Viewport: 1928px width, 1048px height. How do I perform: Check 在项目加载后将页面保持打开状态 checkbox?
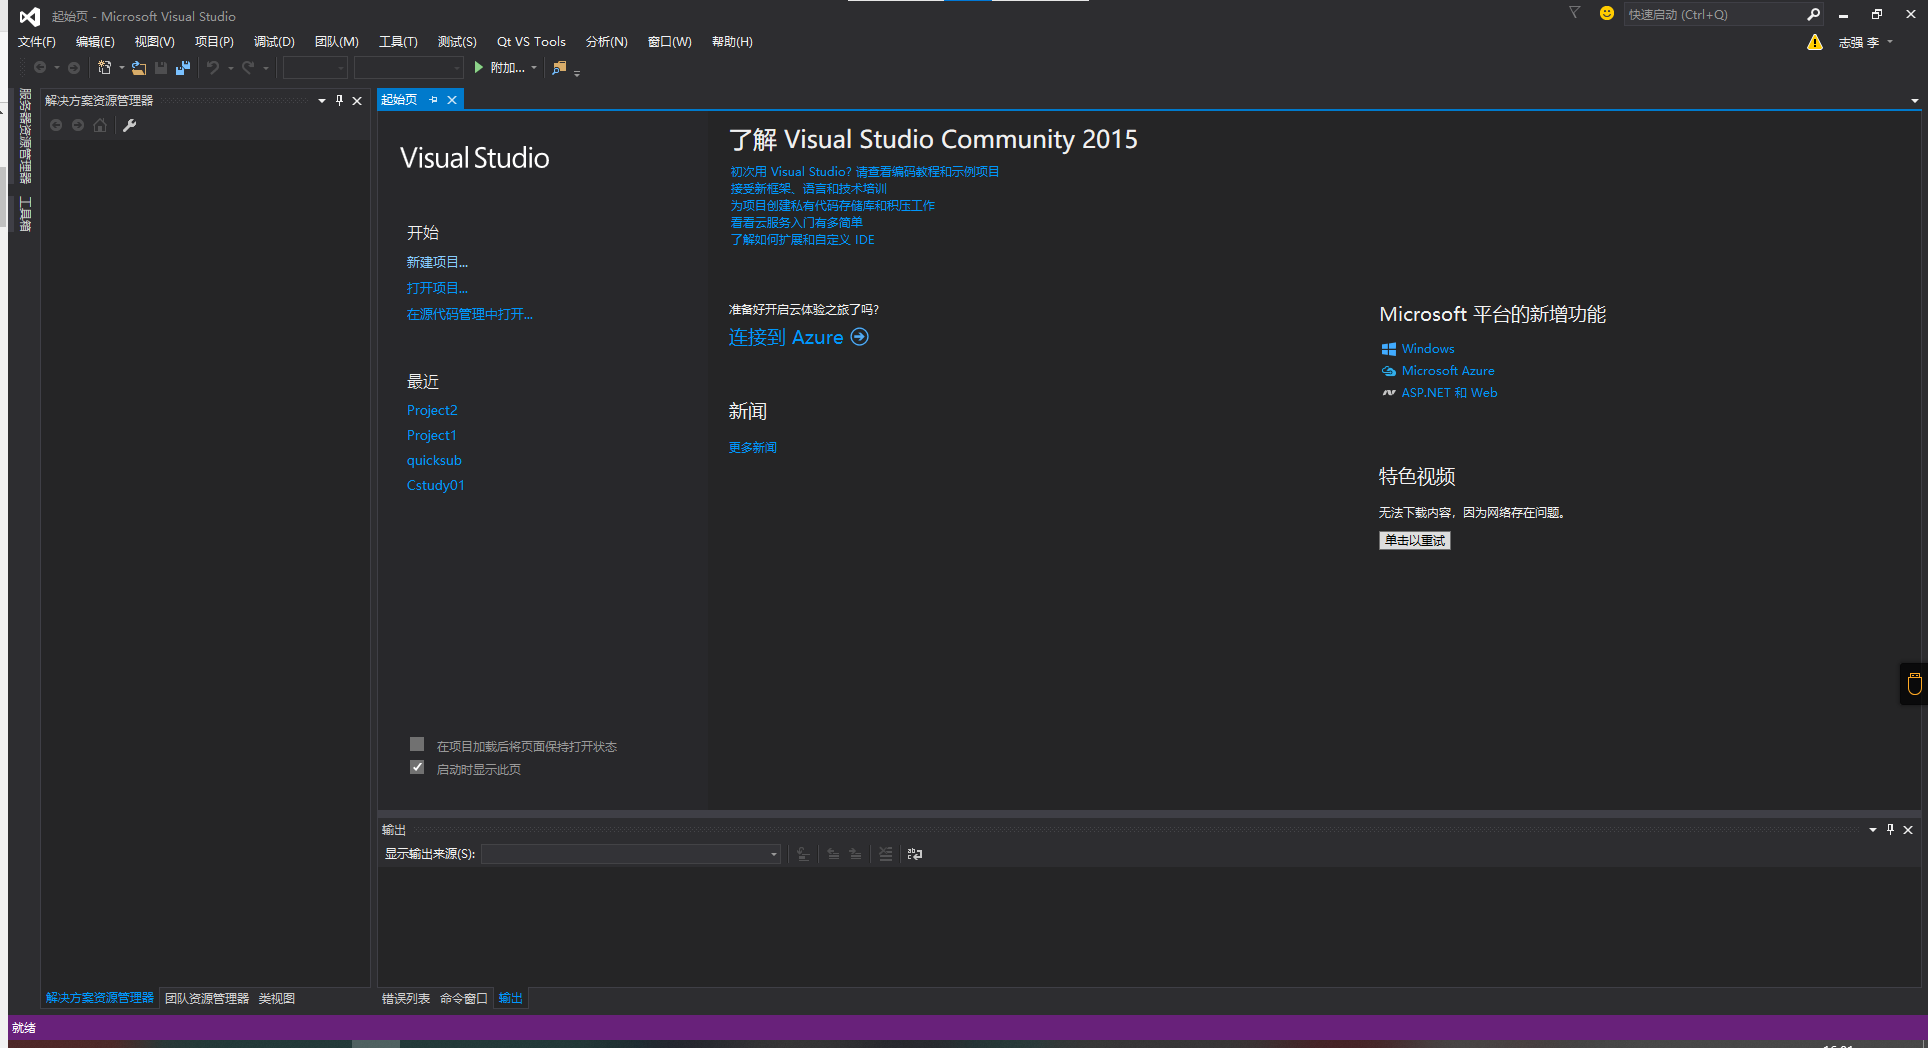[x=417, y=744]
